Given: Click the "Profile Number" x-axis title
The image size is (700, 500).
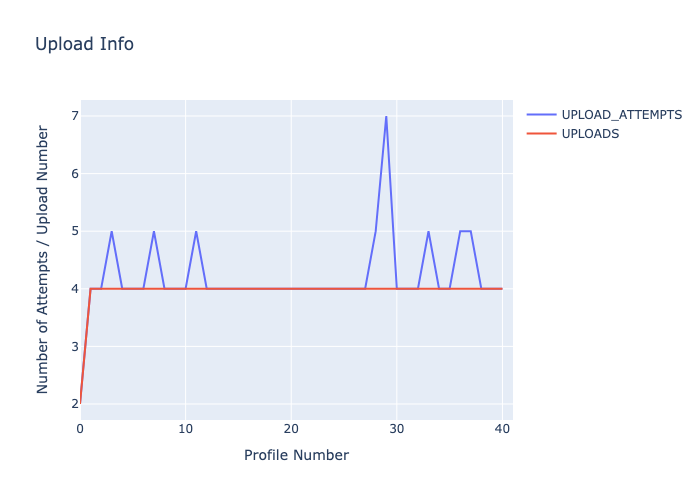Looking at the screenshot, I should click(296, 455).
